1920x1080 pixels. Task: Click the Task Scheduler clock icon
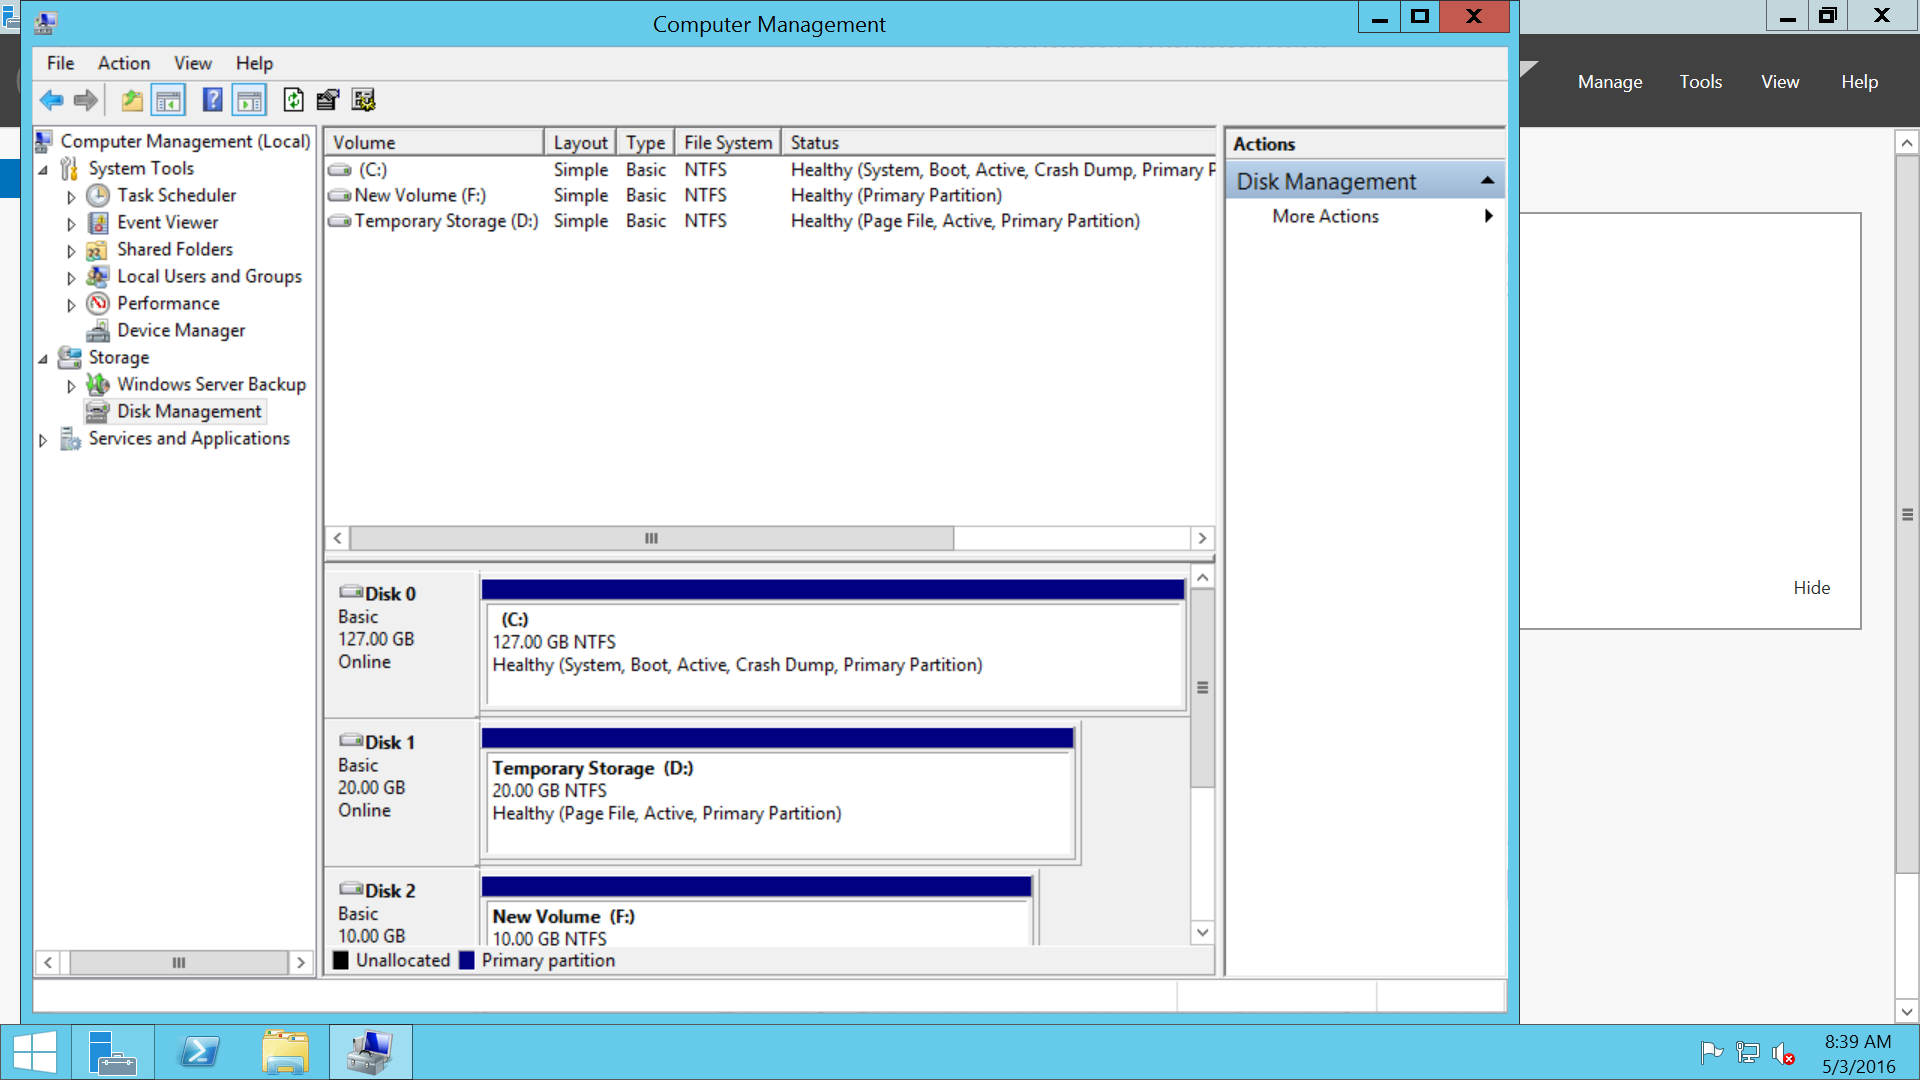tap(98, 195)
